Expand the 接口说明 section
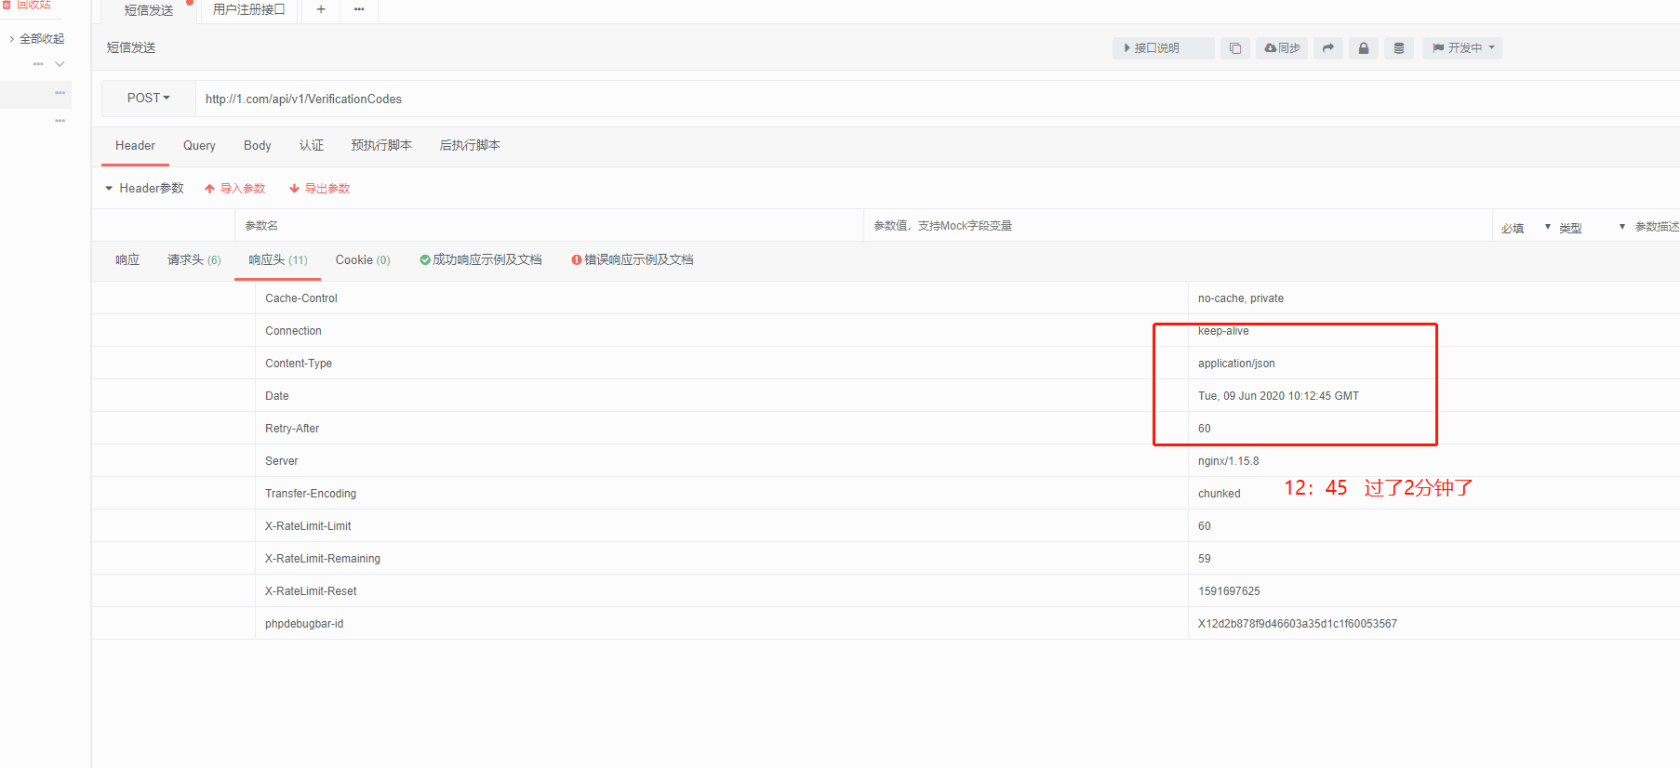The width and height of the screenshot is (1680, 768). pos(1163,48)
